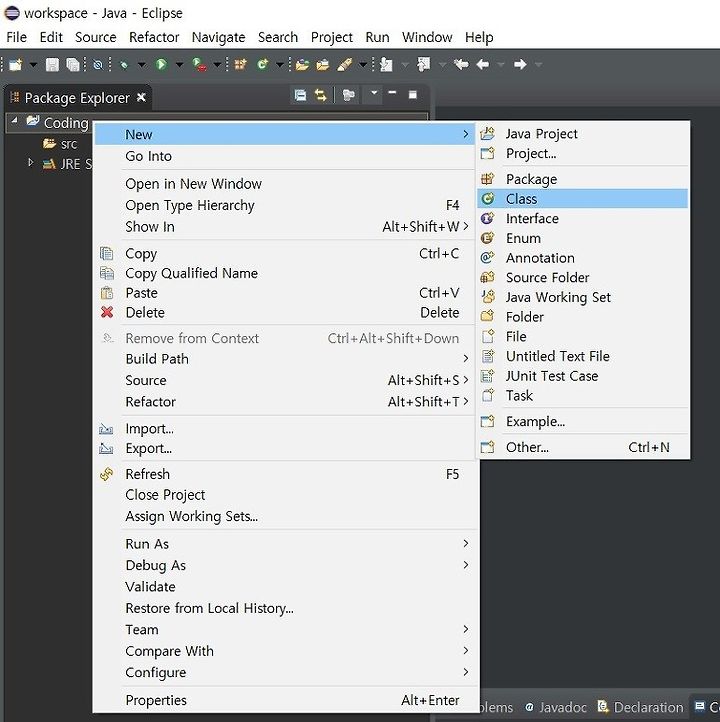Click the New Java Package toolbar icon
720x722 pixels.
[x=240, y=64]
